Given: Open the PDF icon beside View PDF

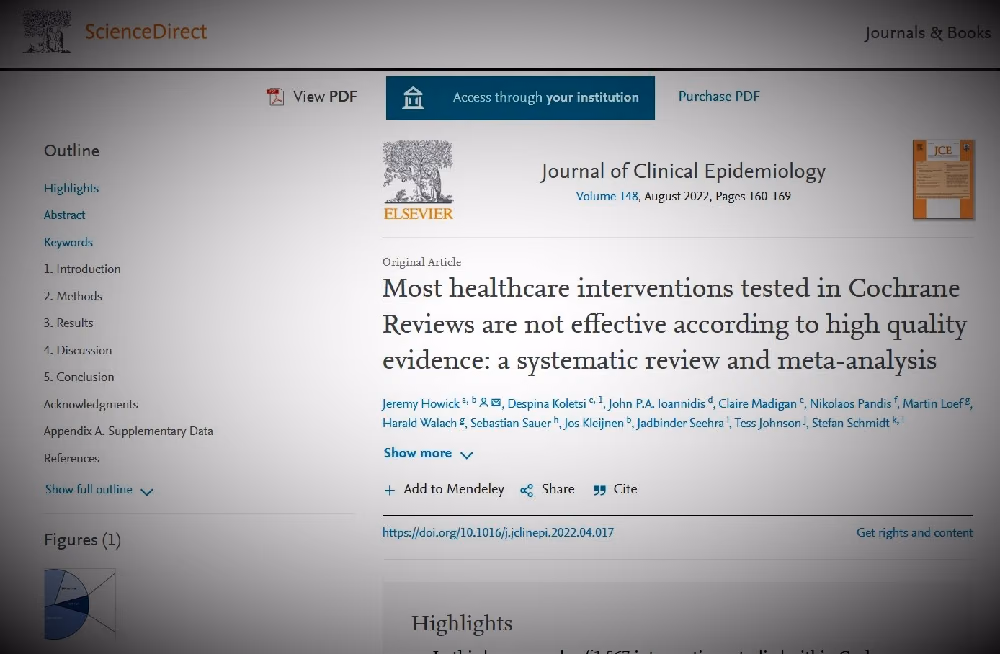Looking at the screenshot, I should click(x=275, y=97).
